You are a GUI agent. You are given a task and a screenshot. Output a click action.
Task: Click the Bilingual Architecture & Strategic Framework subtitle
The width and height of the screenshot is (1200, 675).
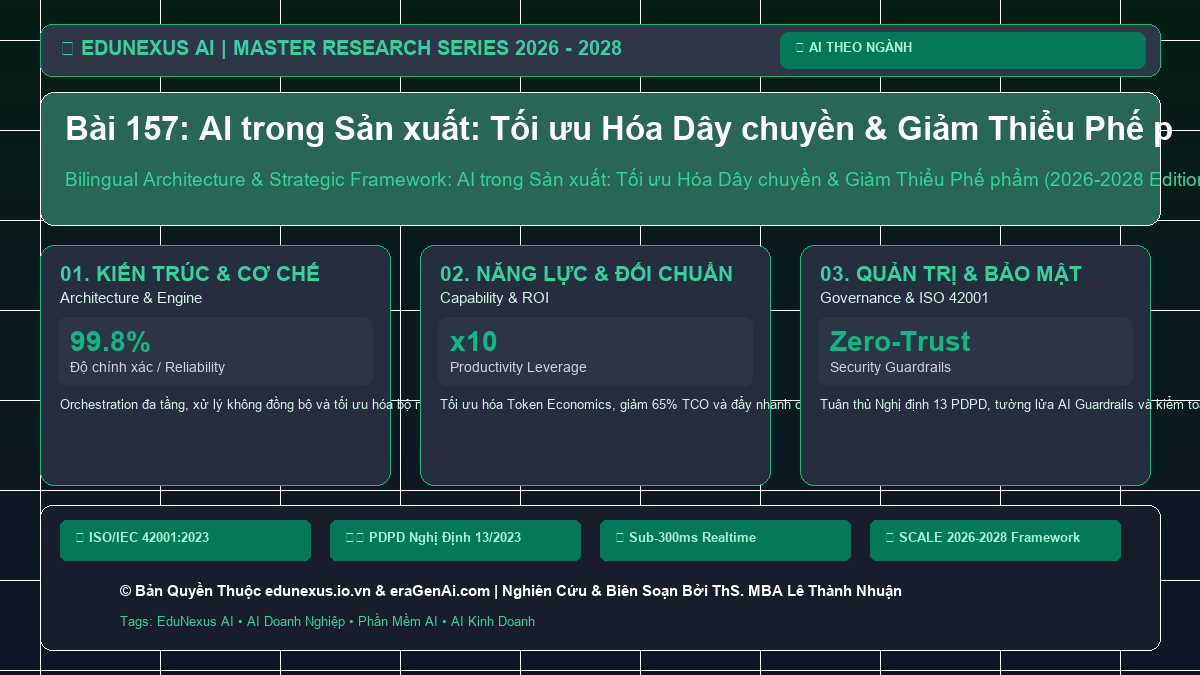point(632,180)
